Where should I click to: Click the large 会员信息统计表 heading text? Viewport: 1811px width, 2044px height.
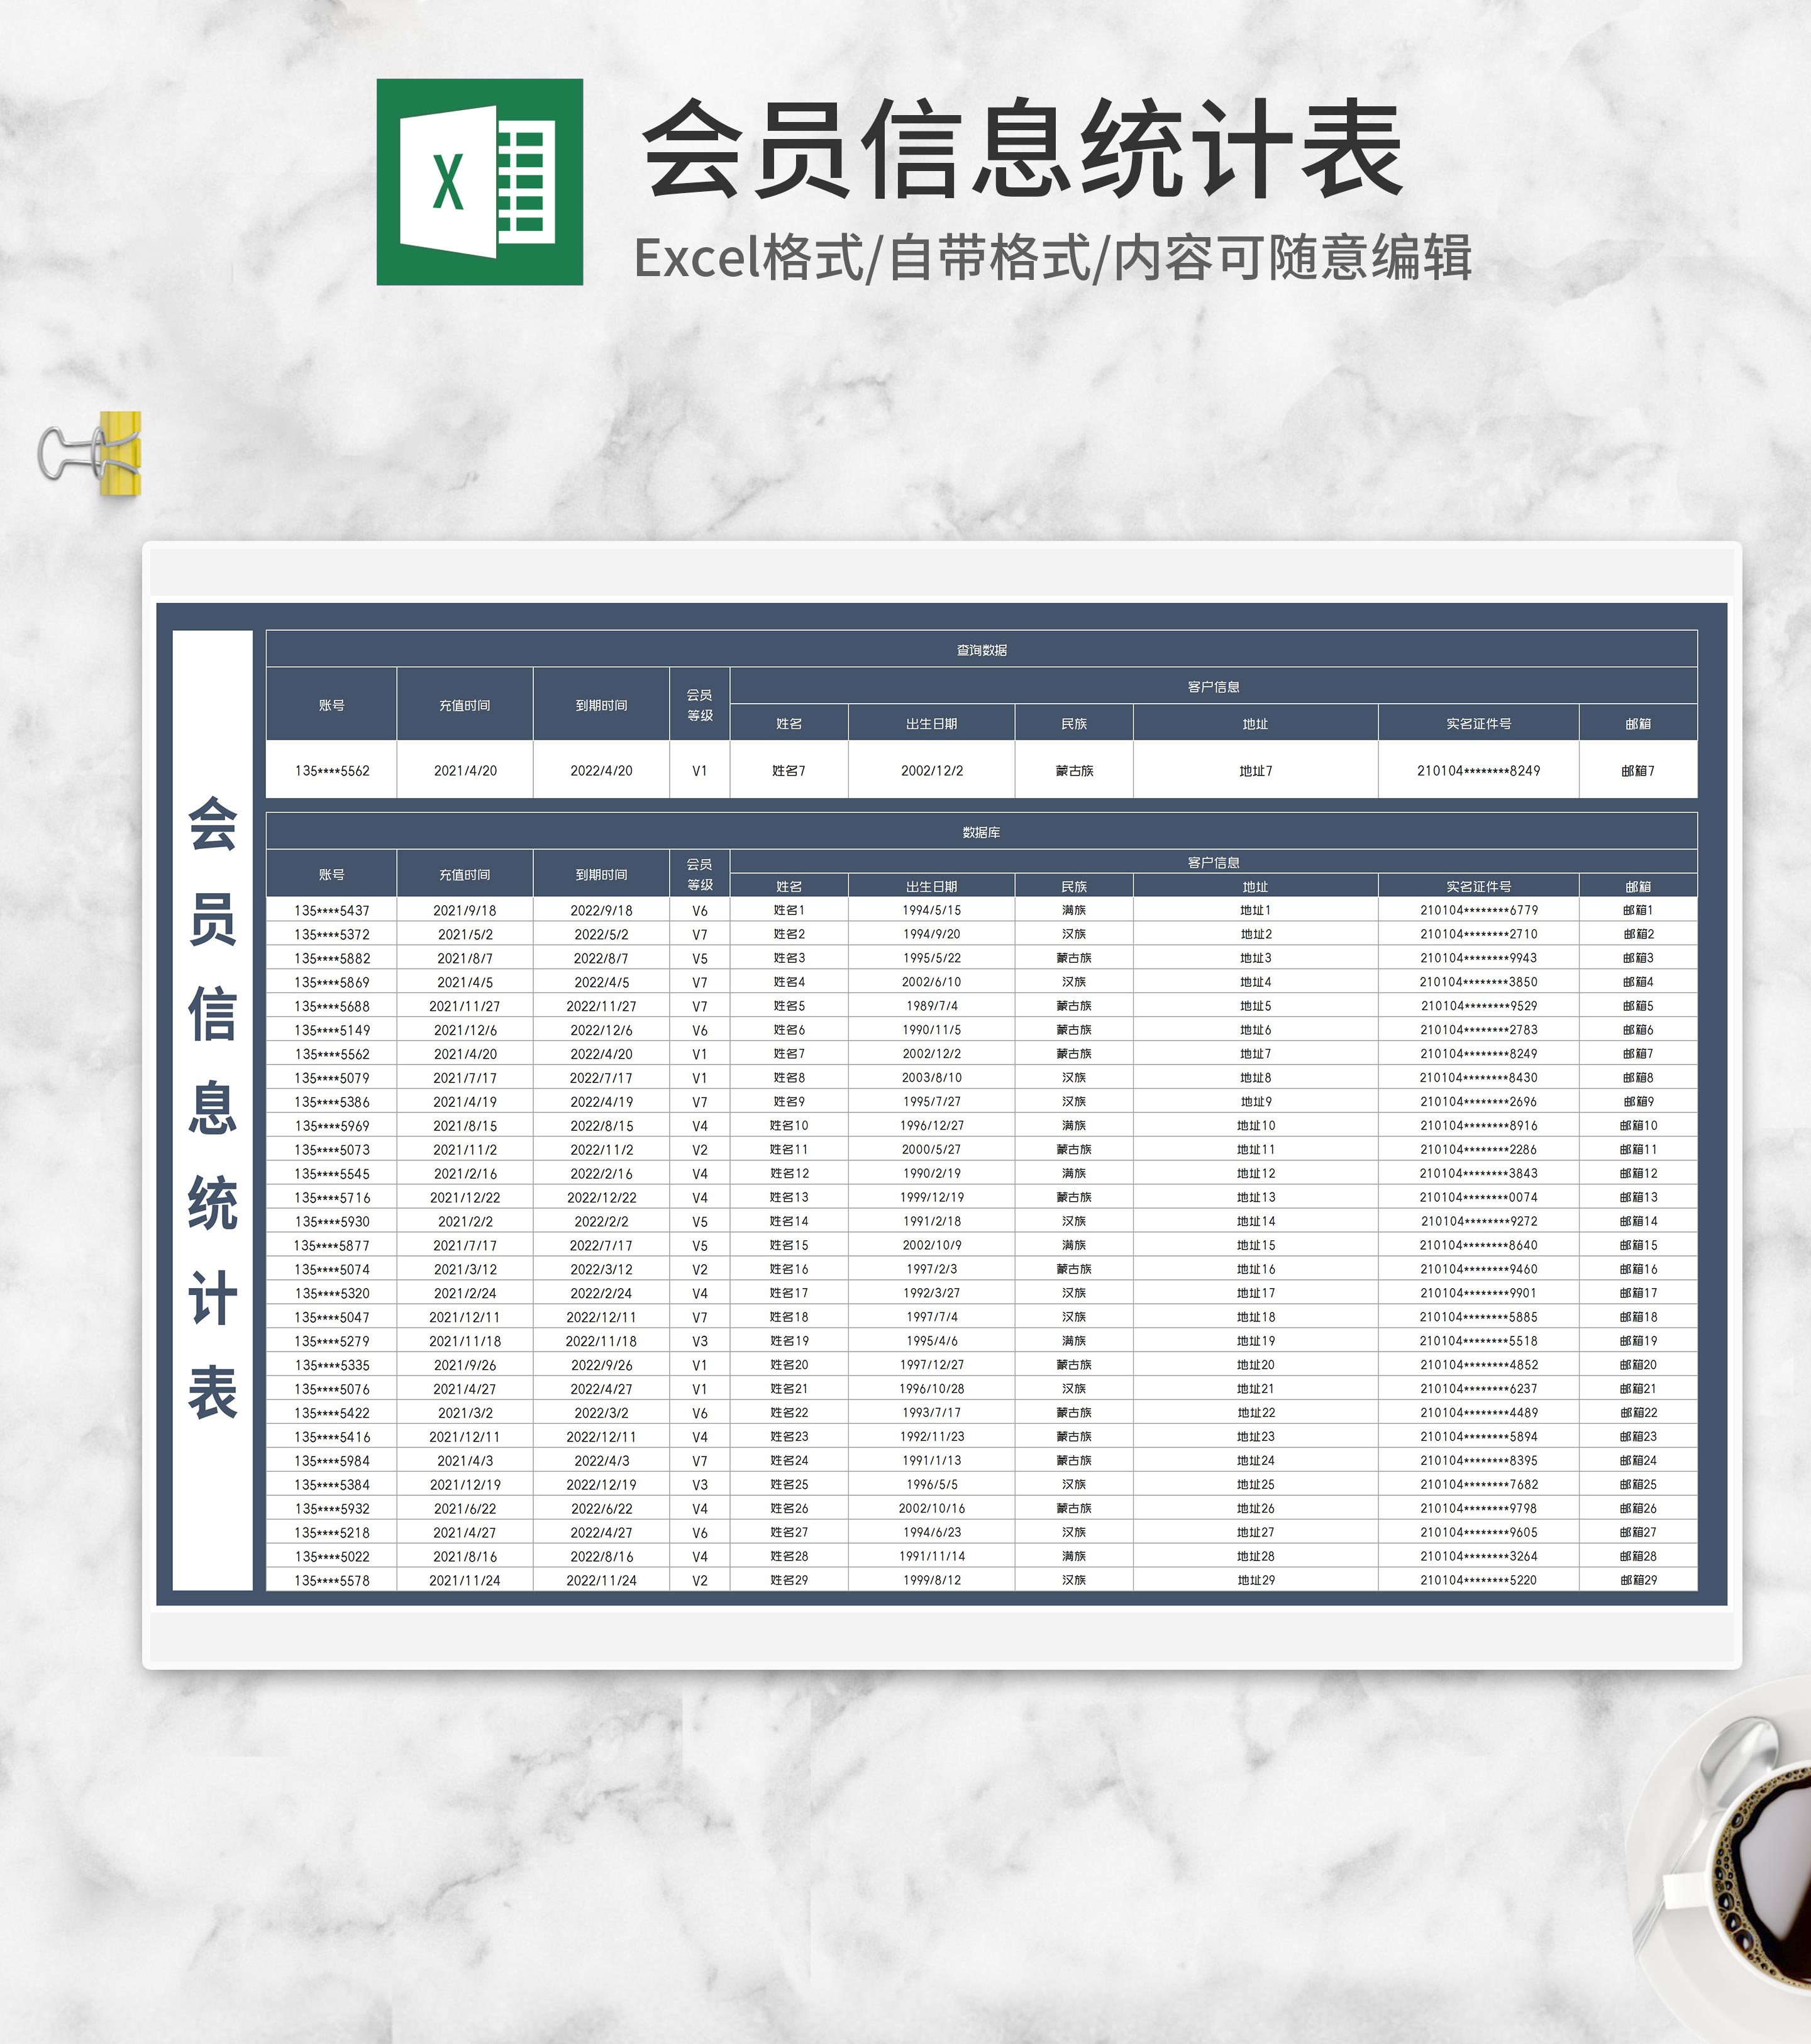pos(1022,150)
